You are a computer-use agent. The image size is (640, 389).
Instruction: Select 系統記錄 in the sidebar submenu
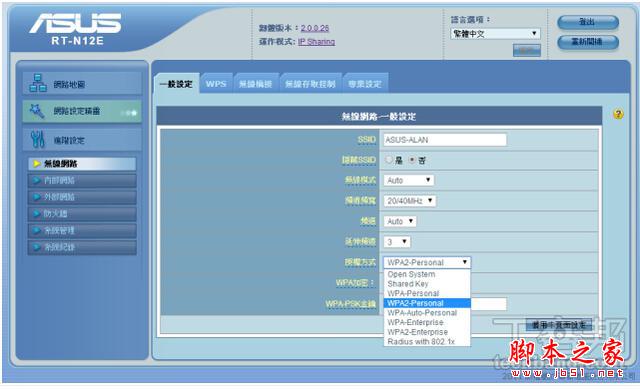pyautogui.click(x=82, y=247)
